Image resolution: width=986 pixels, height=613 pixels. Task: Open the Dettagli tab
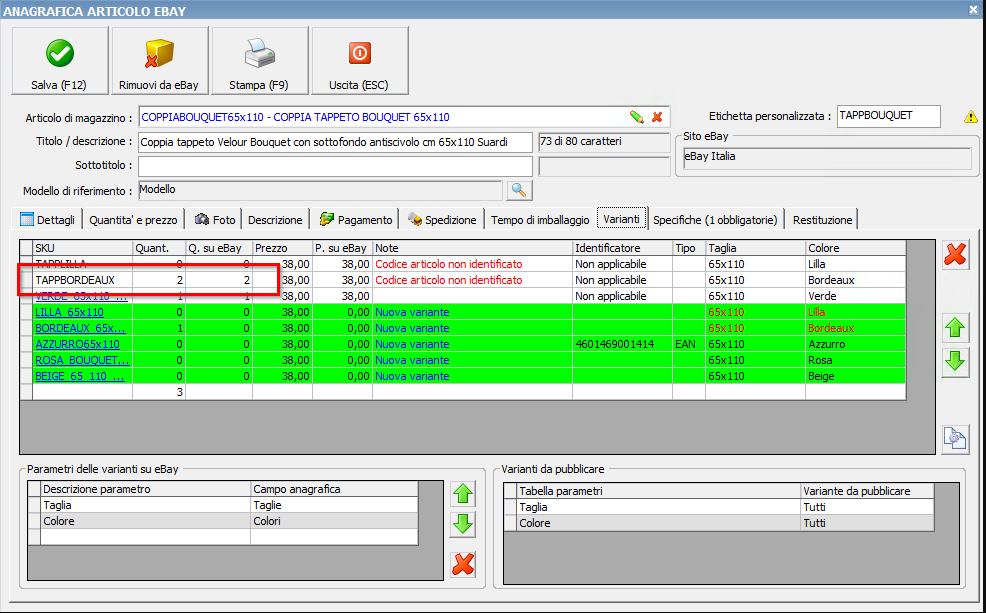tap(48, 219)
